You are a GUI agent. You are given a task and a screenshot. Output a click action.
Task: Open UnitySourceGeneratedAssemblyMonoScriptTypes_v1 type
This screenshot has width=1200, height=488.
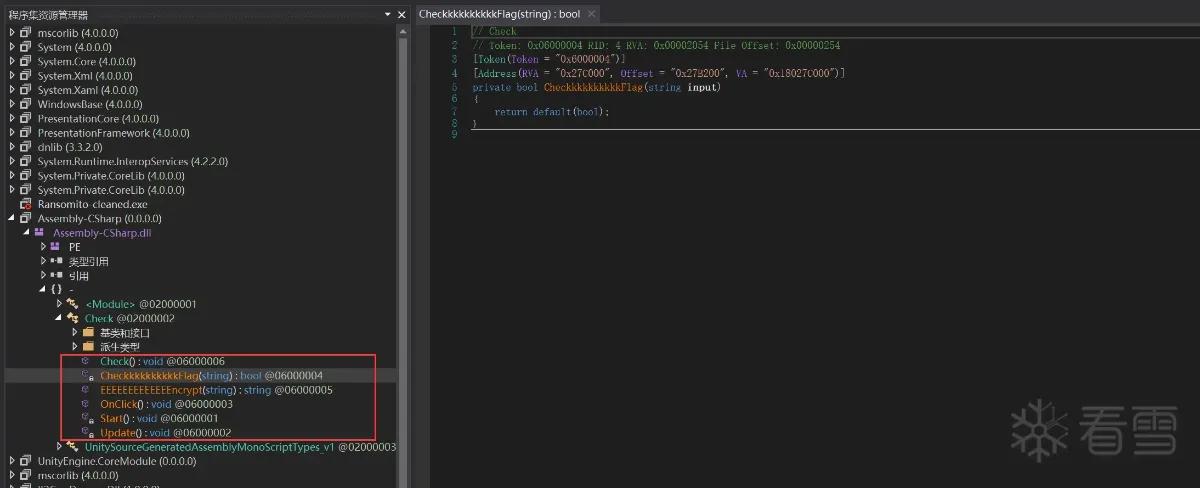(240, 447)
